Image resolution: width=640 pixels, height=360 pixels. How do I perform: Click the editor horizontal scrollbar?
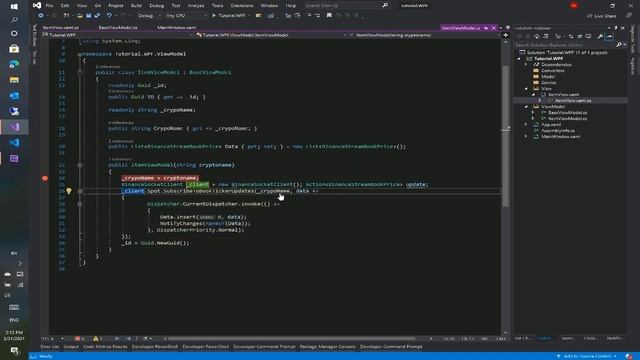pos(292,338)
